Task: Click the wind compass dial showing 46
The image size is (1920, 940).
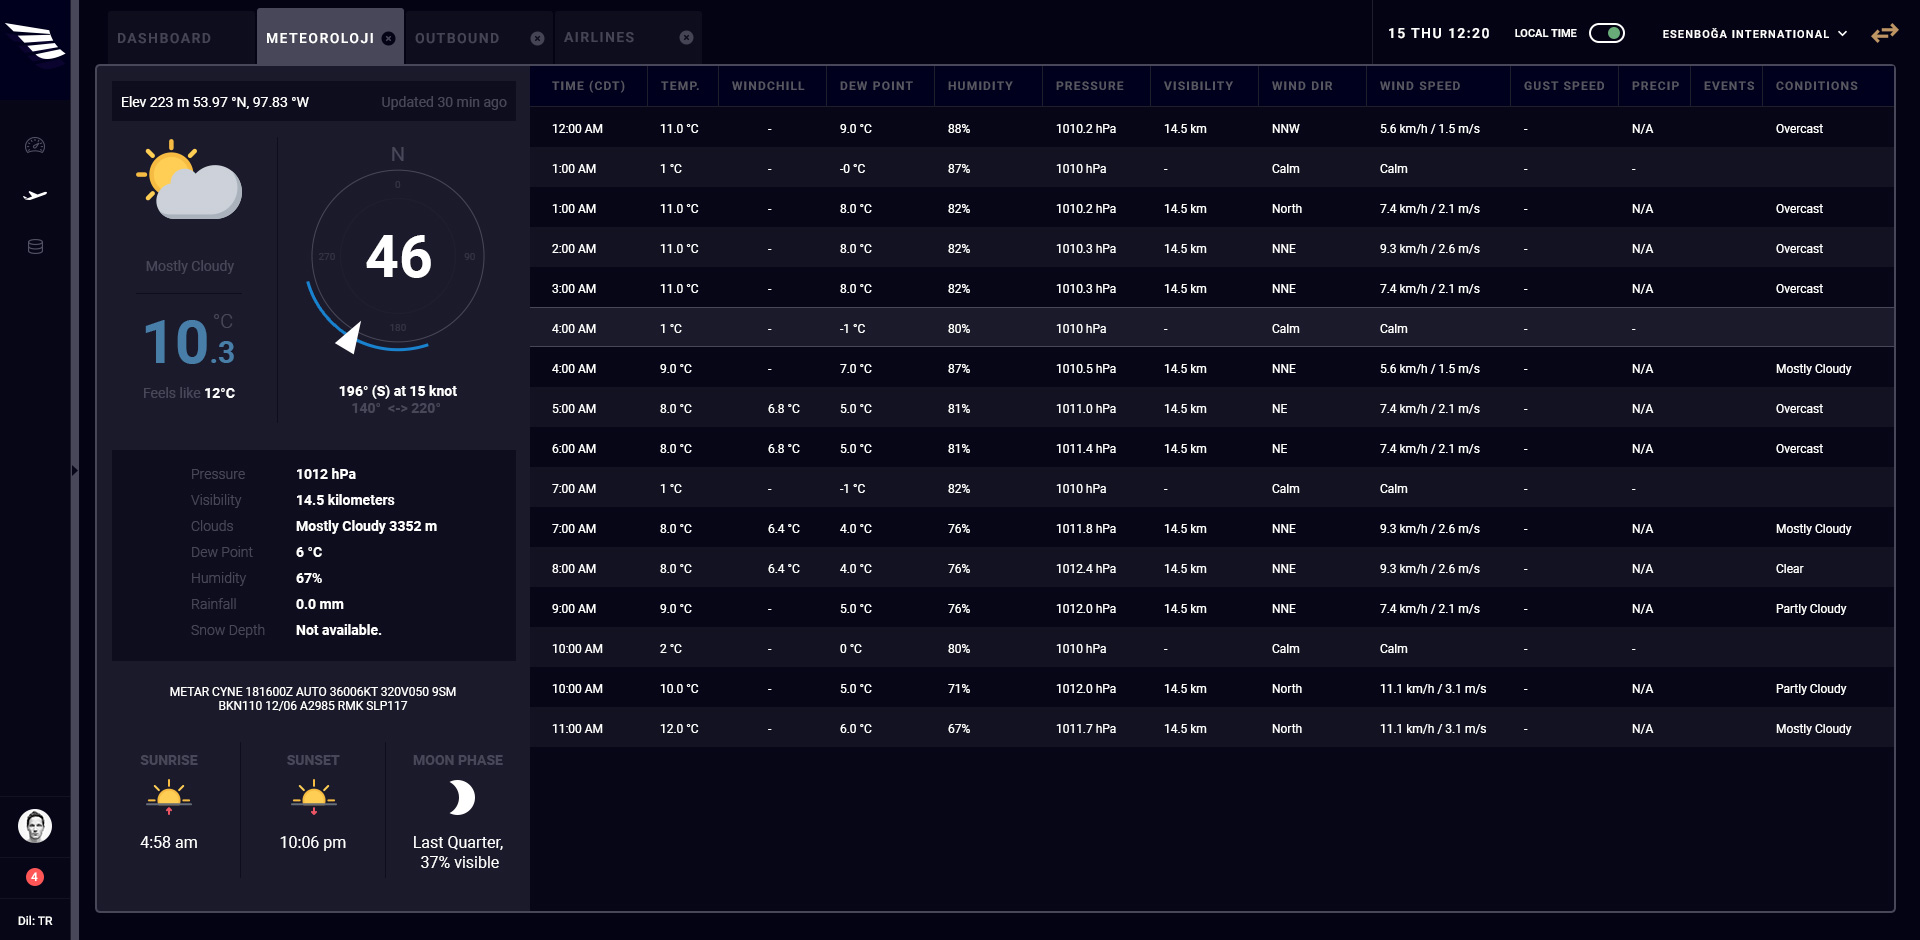Action: click(x=398, y=257)
